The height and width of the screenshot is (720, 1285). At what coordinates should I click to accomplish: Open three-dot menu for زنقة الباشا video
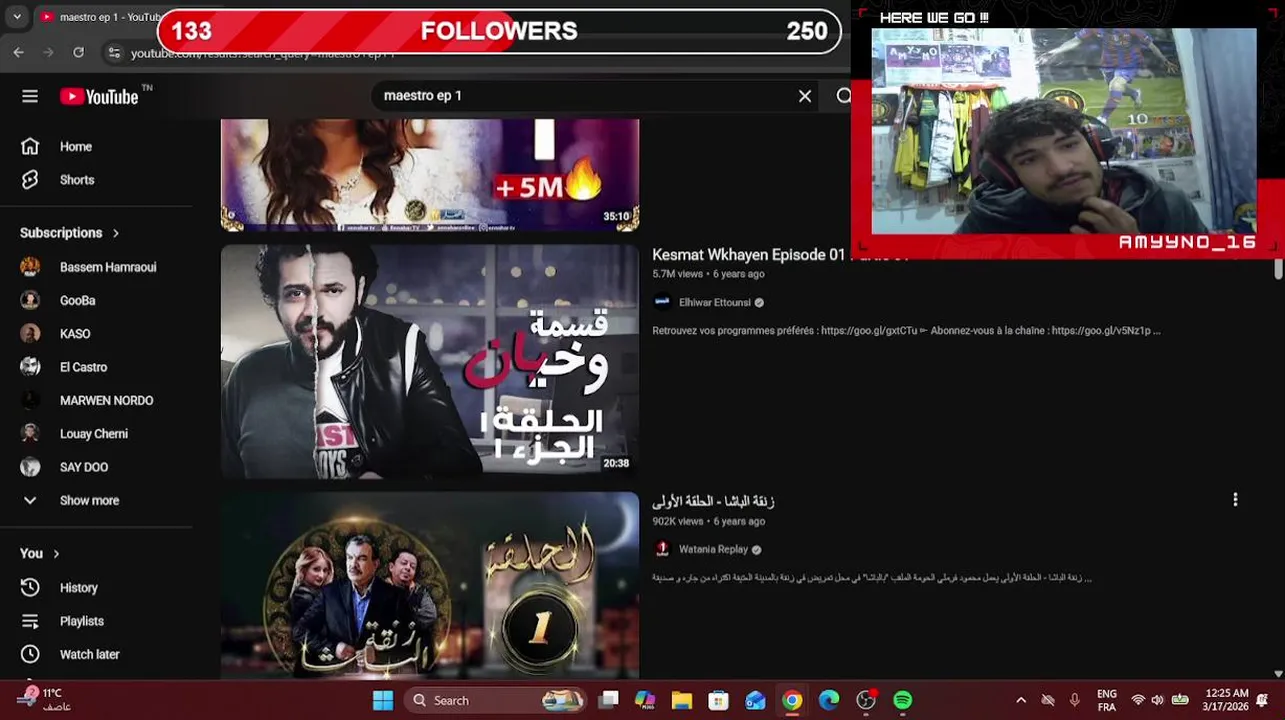point(1235,499)
